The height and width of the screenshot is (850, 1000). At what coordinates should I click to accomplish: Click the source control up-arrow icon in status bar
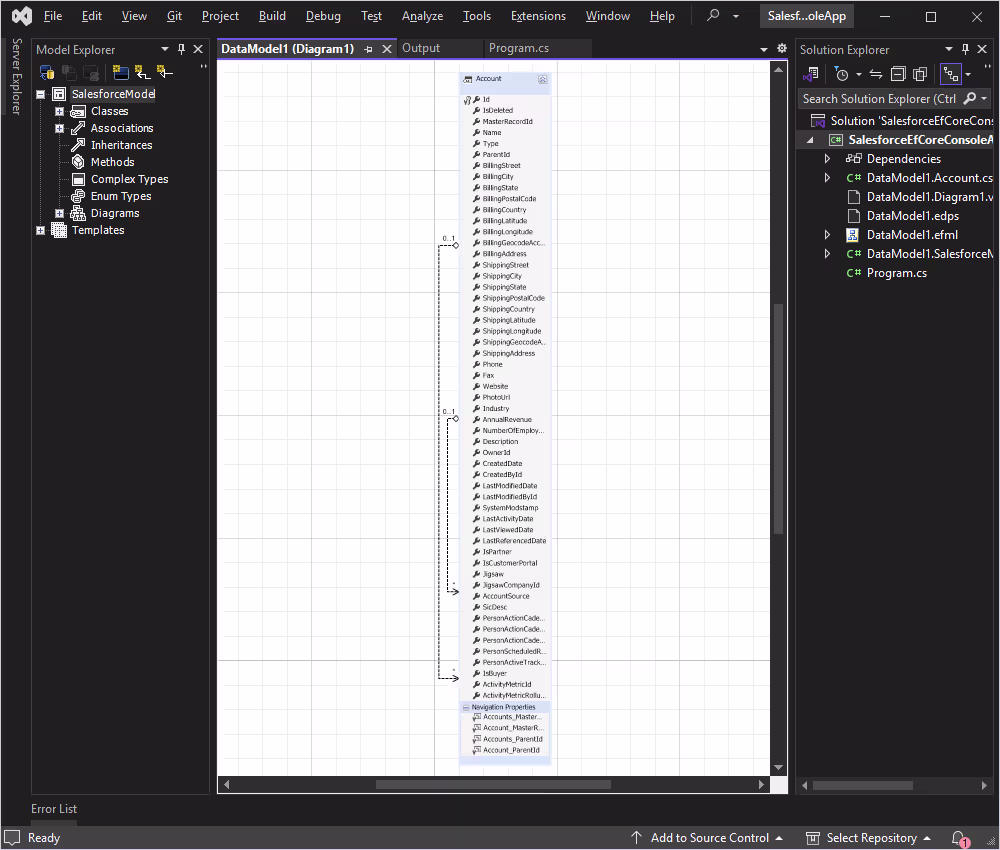point(636,837)
